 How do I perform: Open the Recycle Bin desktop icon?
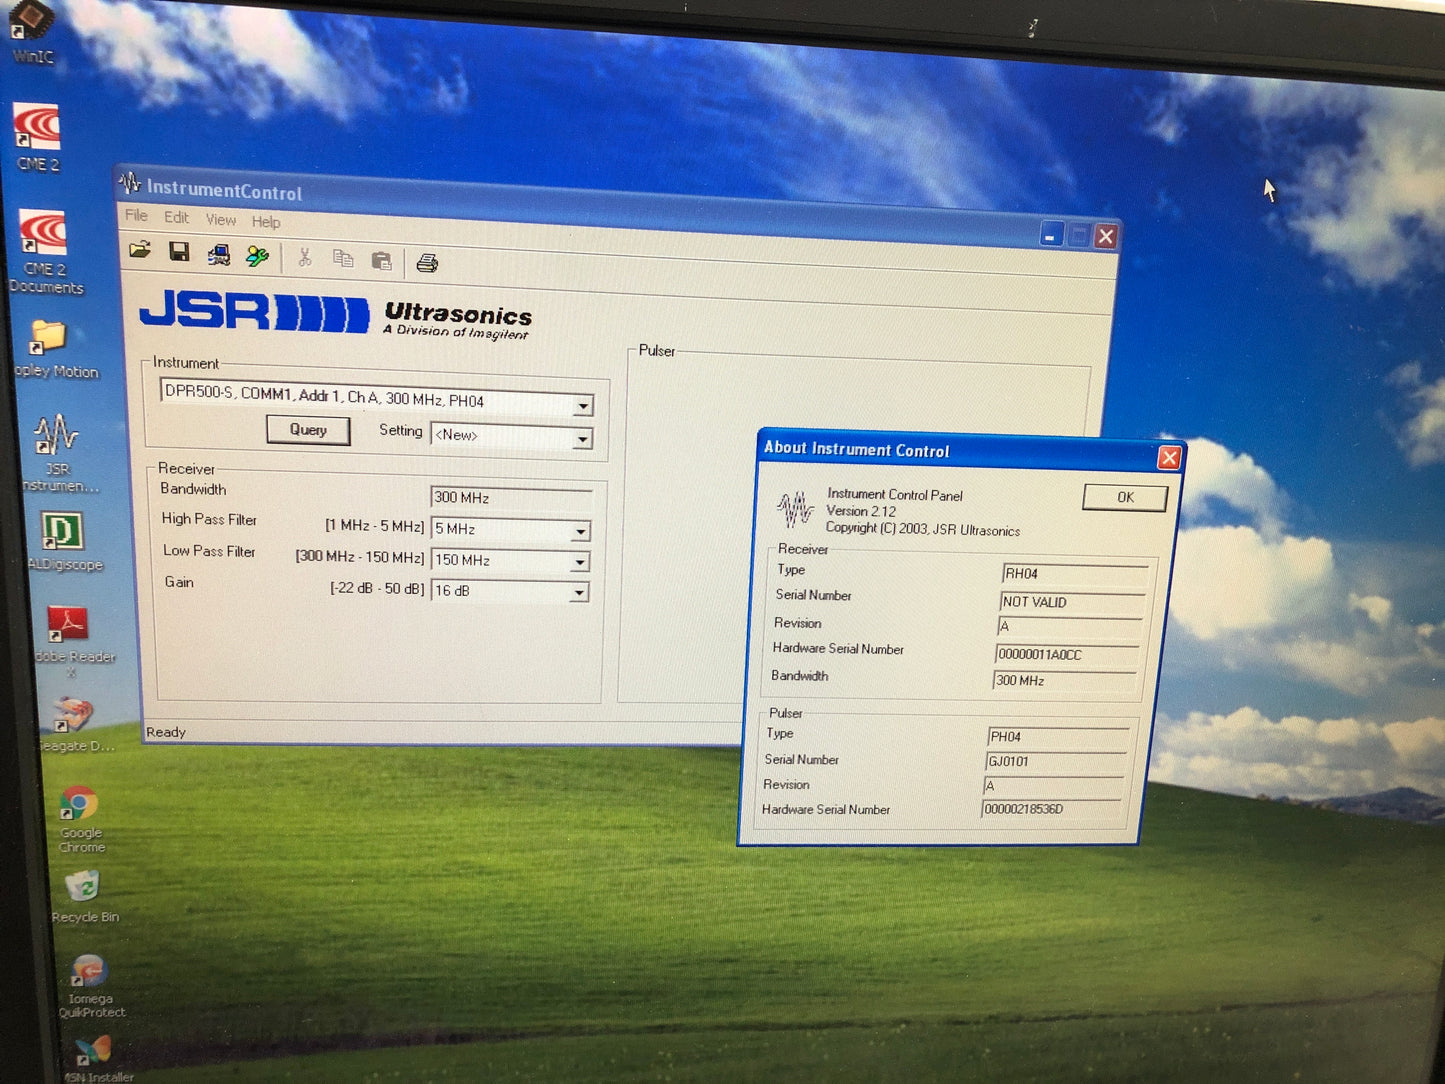point(84,893)
